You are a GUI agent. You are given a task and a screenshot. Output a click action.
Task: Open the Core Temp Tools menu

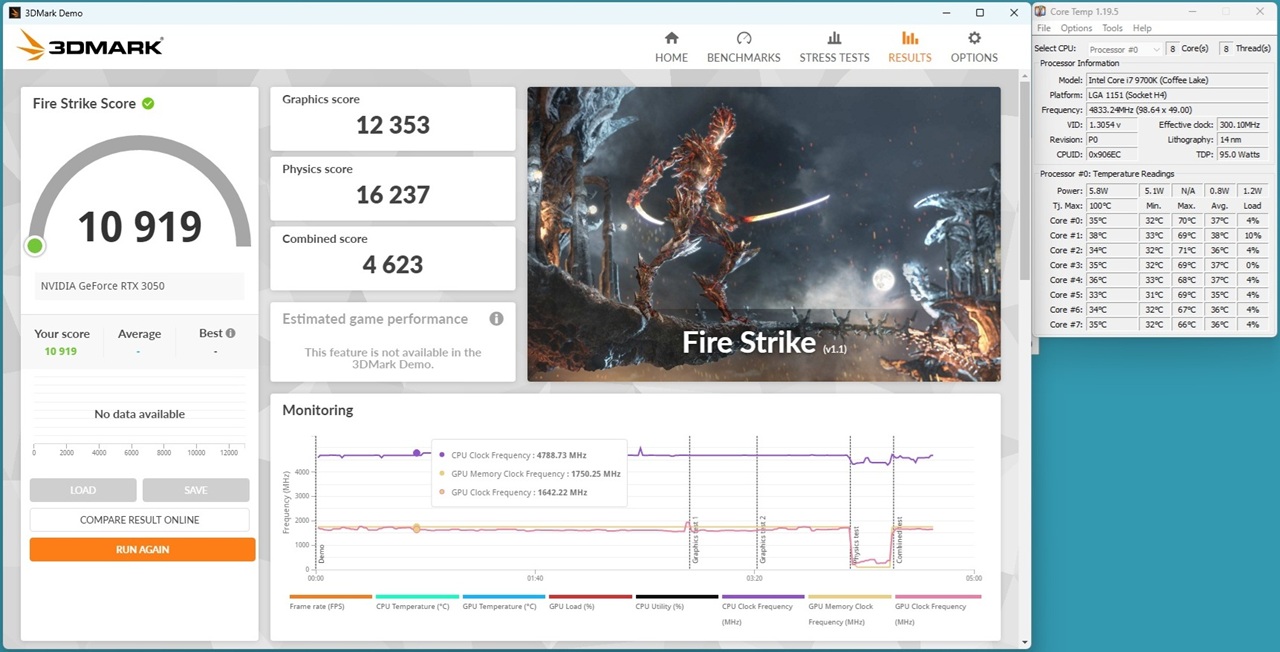click(1112, 28)
